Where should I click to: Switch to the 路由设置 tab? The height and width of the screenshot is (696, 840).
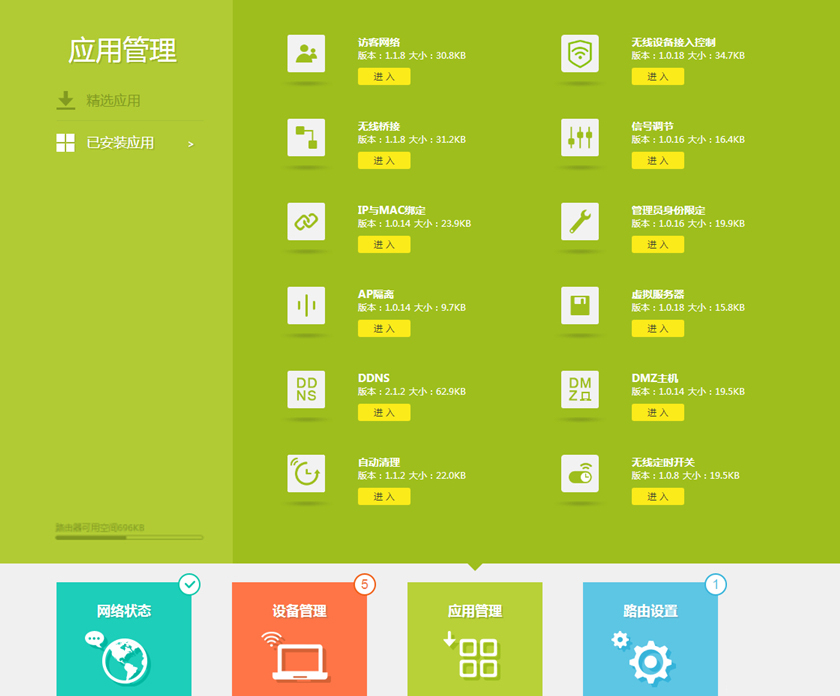(x=652, y=637)
